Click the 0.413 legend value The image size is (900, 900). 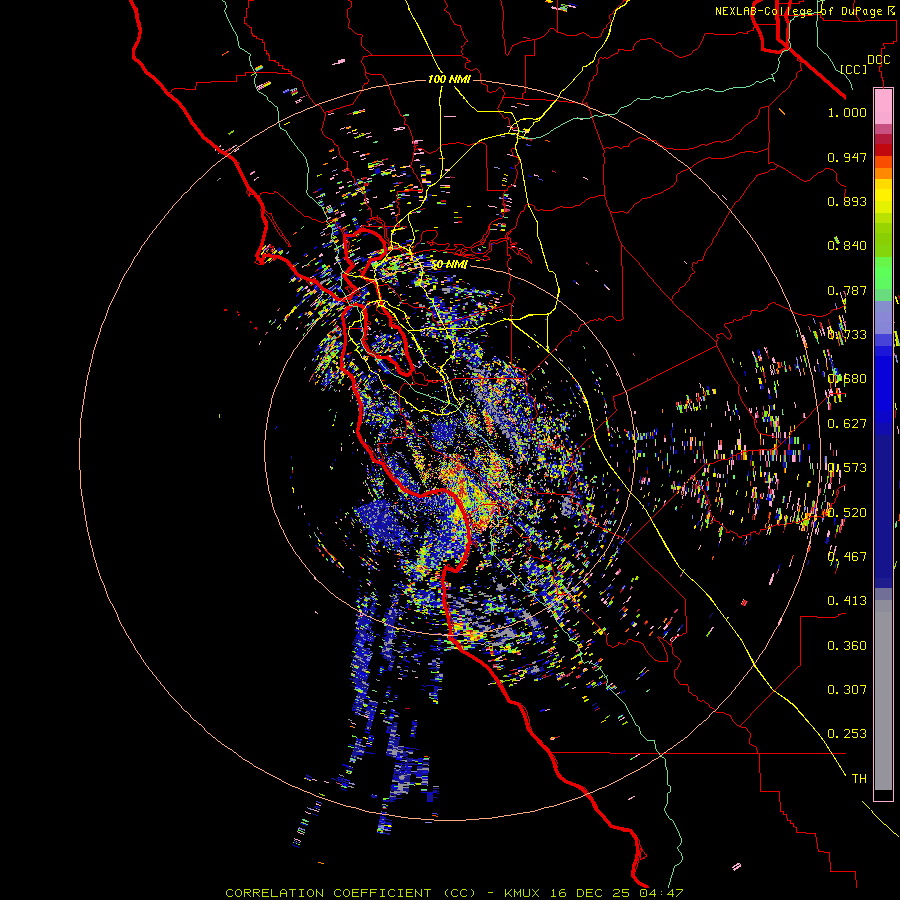pyautogui.click(x=847, y=601)
